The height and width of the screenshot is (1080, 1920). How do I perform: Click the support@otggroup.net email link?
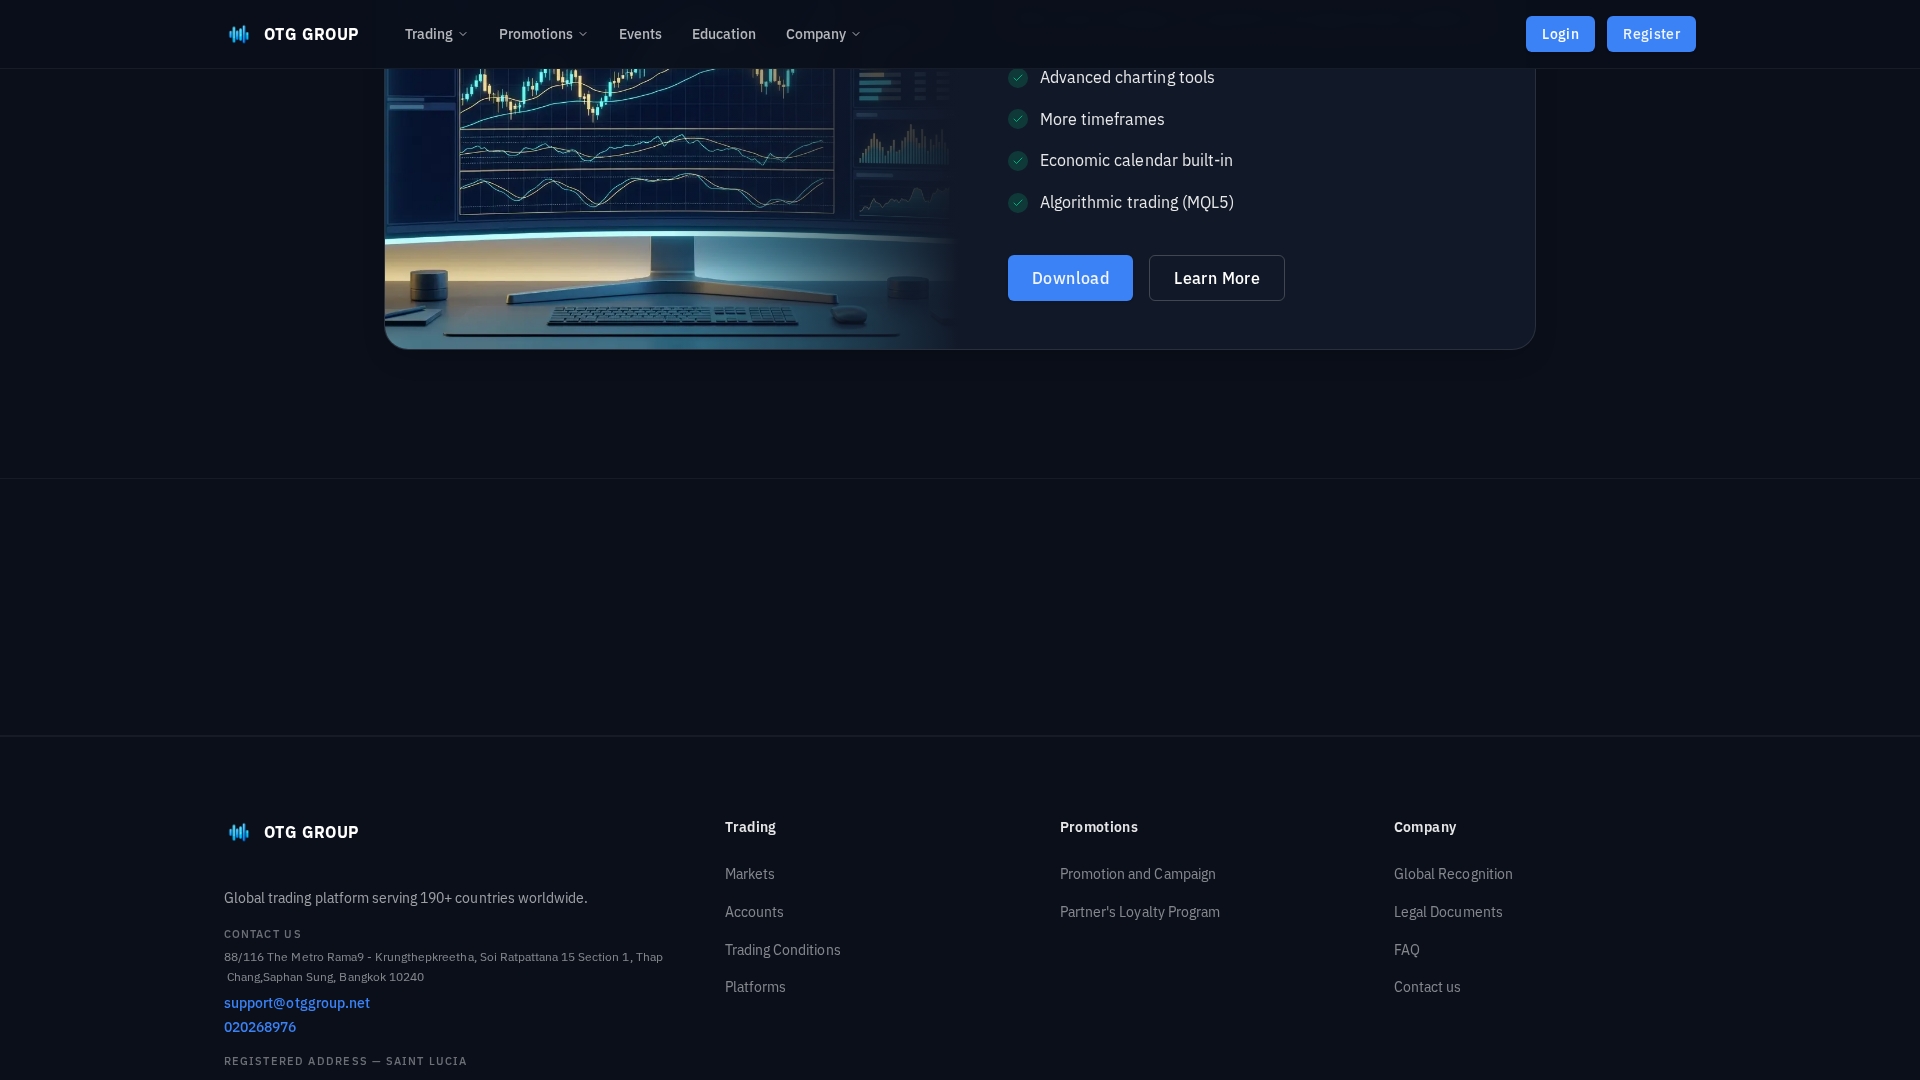click(x=297, y=1003)
